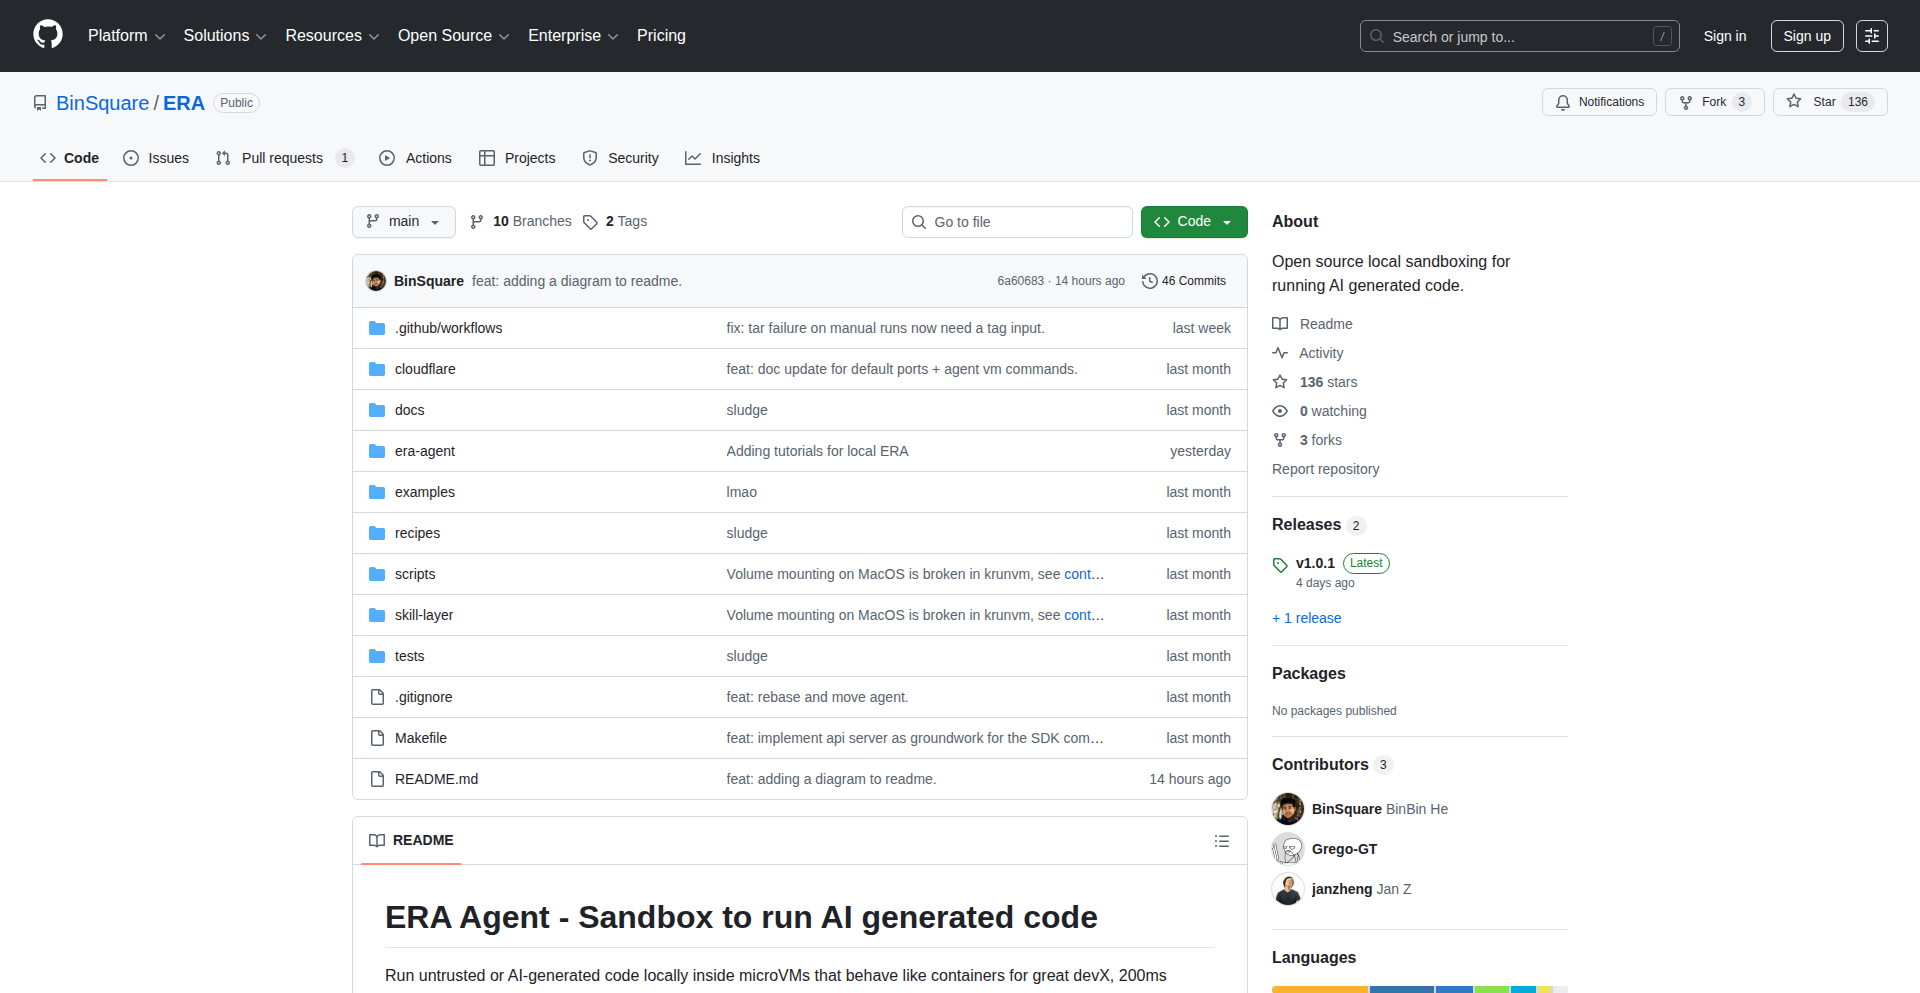This screenshot has height=993, width=1920.
Task: Switch to the Pull requests tab
Action: pyautogui.click(x=283, y=157)
